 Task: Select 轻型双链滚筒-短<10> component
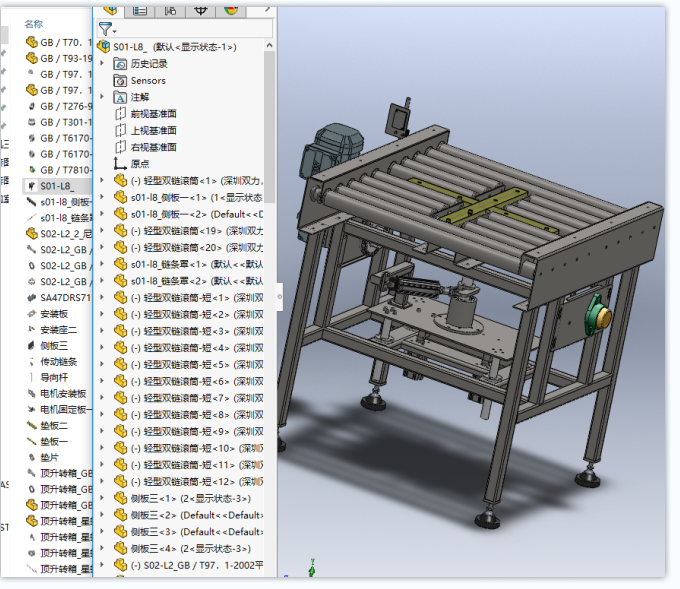188,448
